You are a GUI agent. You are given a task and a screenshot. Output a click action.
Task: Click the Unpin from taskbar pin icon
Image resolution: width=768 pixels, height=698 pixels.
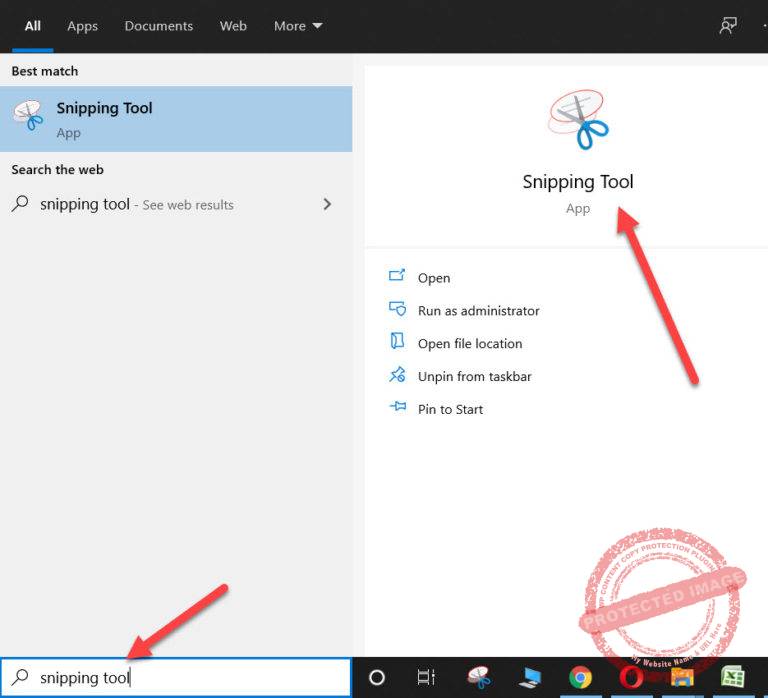(x=397, y=374)
